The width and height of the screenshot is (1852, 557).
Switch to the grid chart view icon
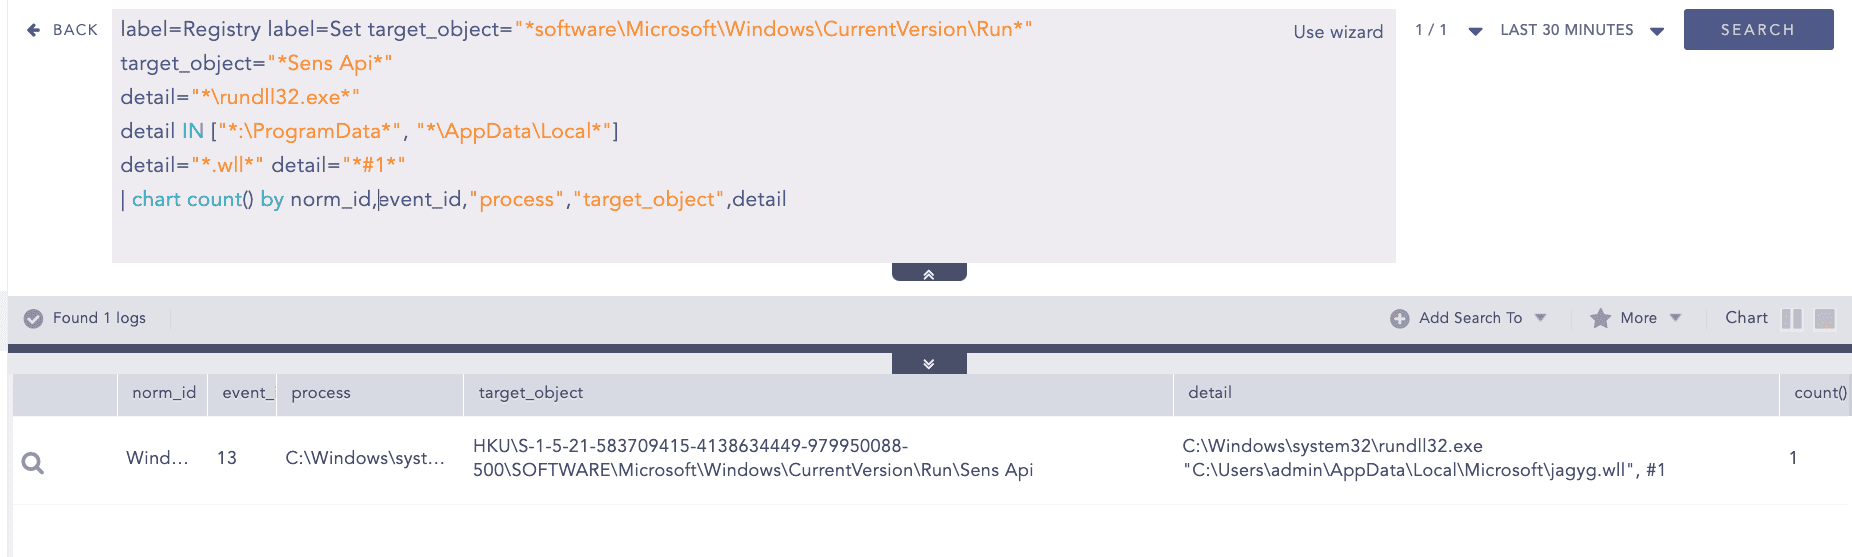[1825, 318]
